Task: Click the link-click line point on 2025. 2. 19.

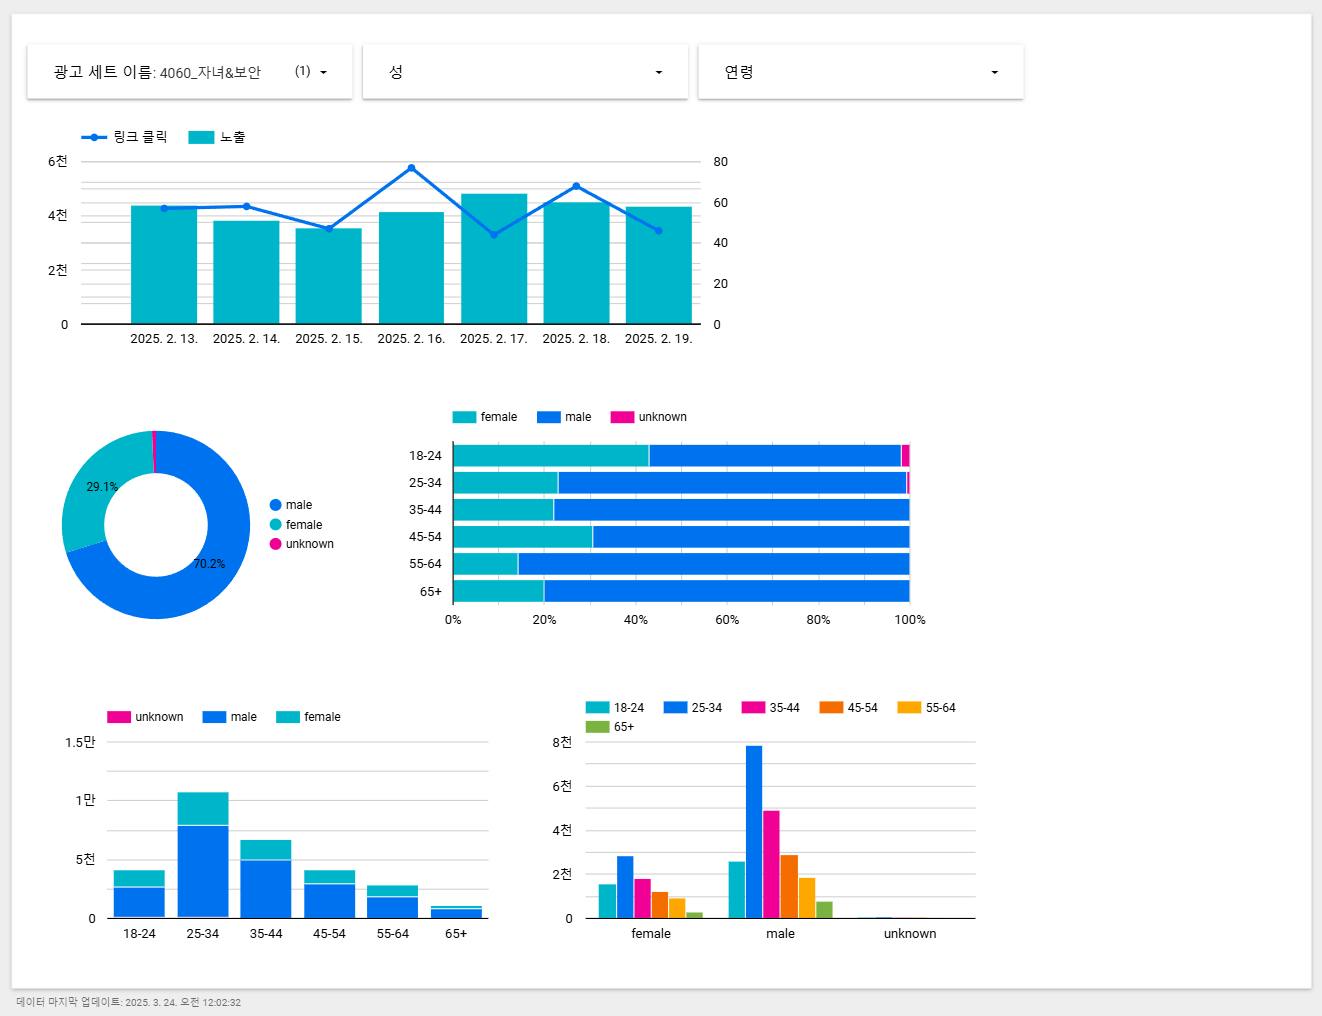Action: pyautogui.click(x=659, y=231)
